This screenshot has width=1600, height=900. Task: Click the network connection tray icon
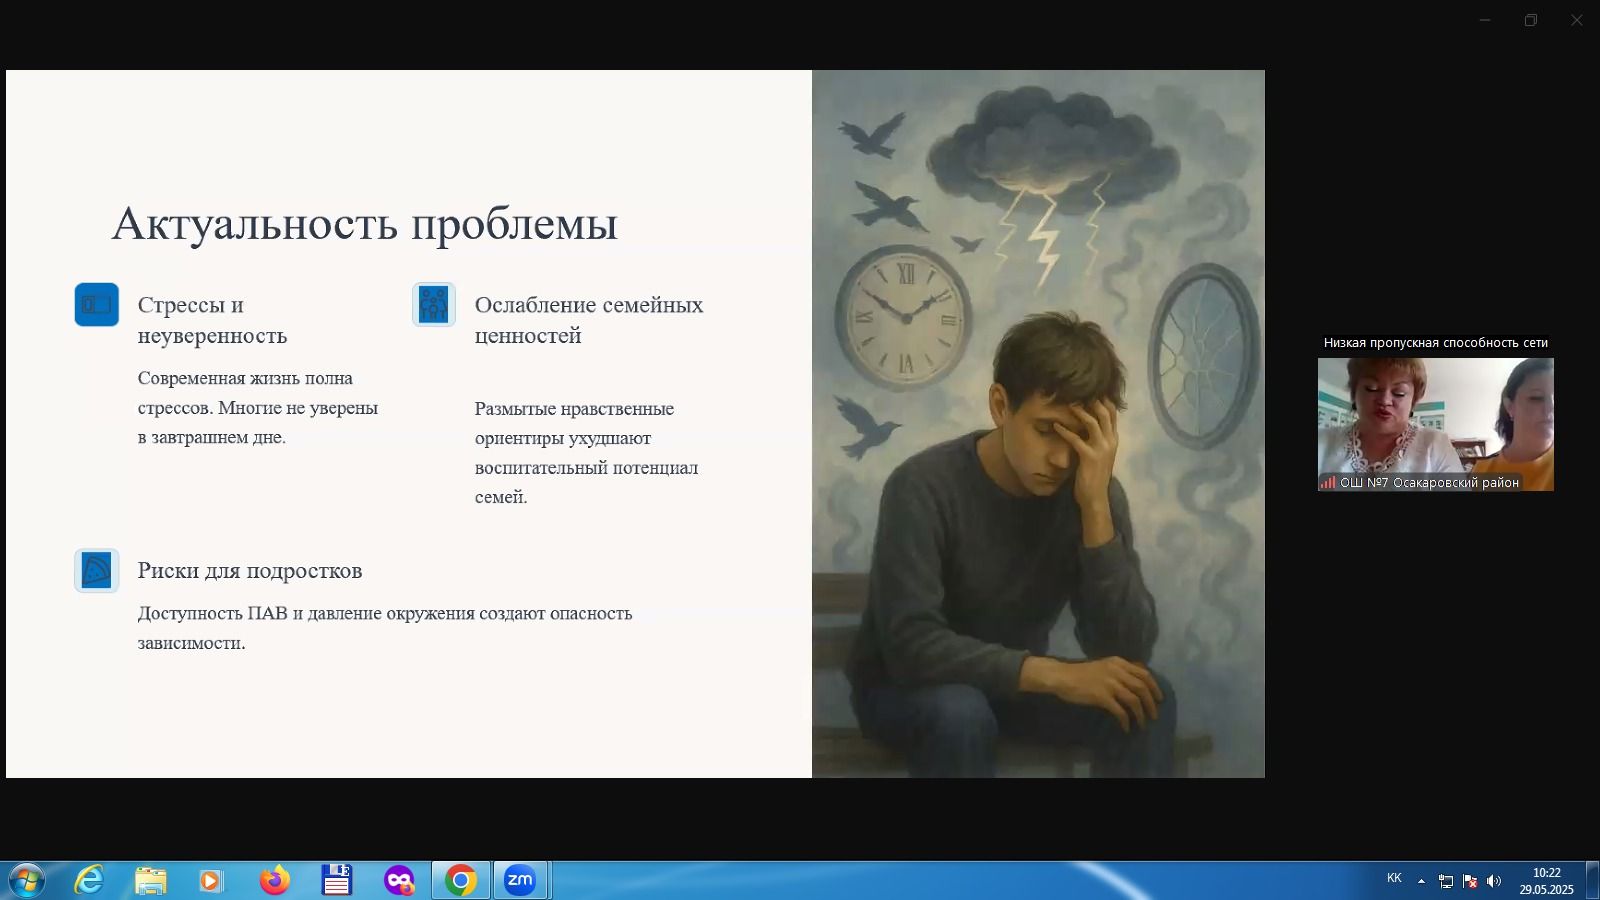[x=1446, y=881]
